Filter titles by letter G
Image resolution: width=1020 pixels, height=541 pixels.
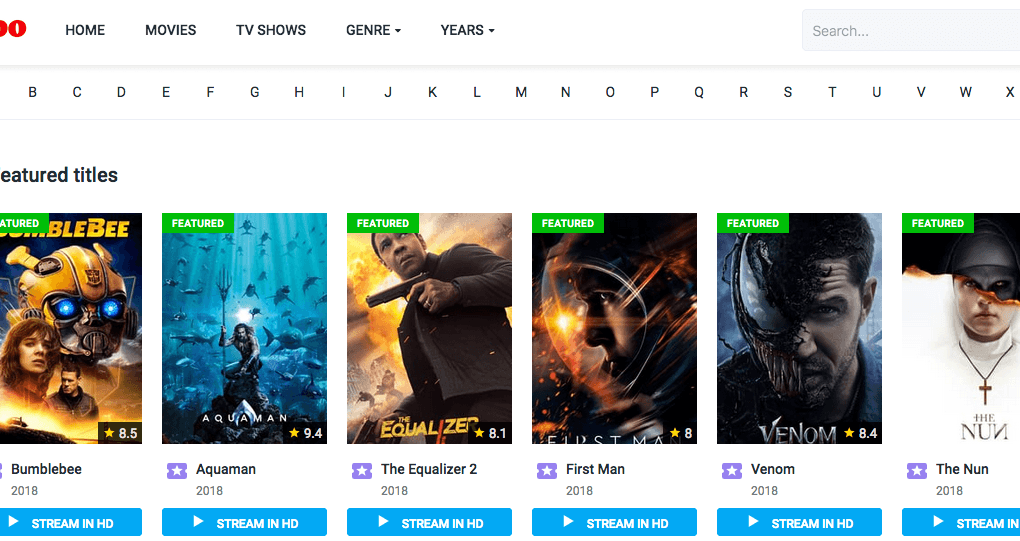[254, 92]
